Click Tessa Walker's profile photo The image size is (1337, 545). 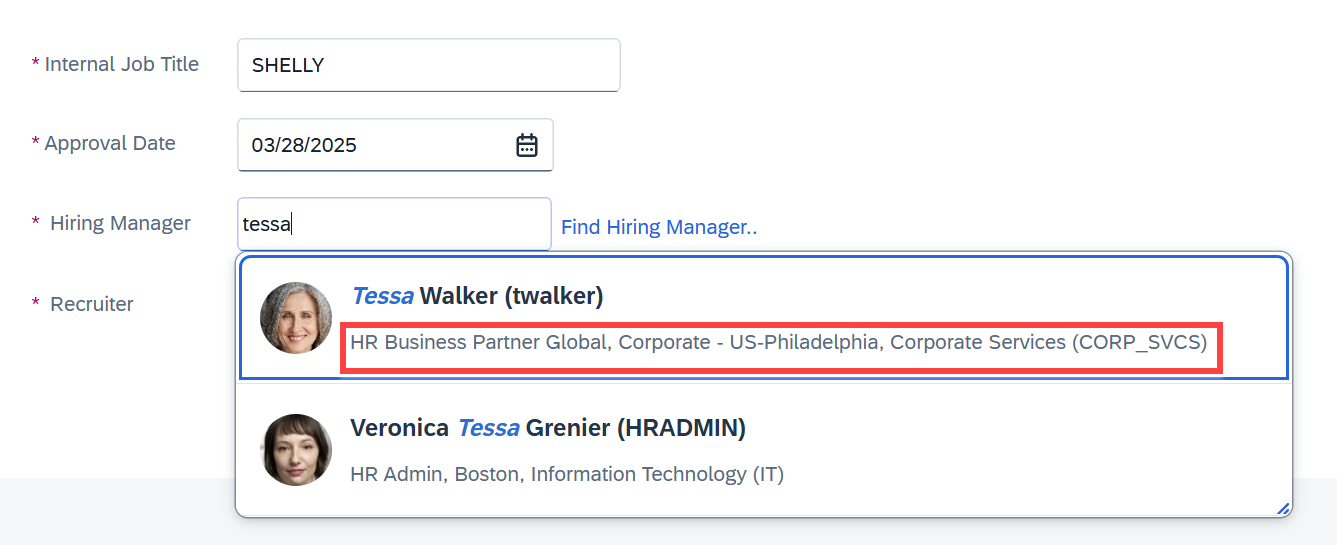tap(296, 318)
